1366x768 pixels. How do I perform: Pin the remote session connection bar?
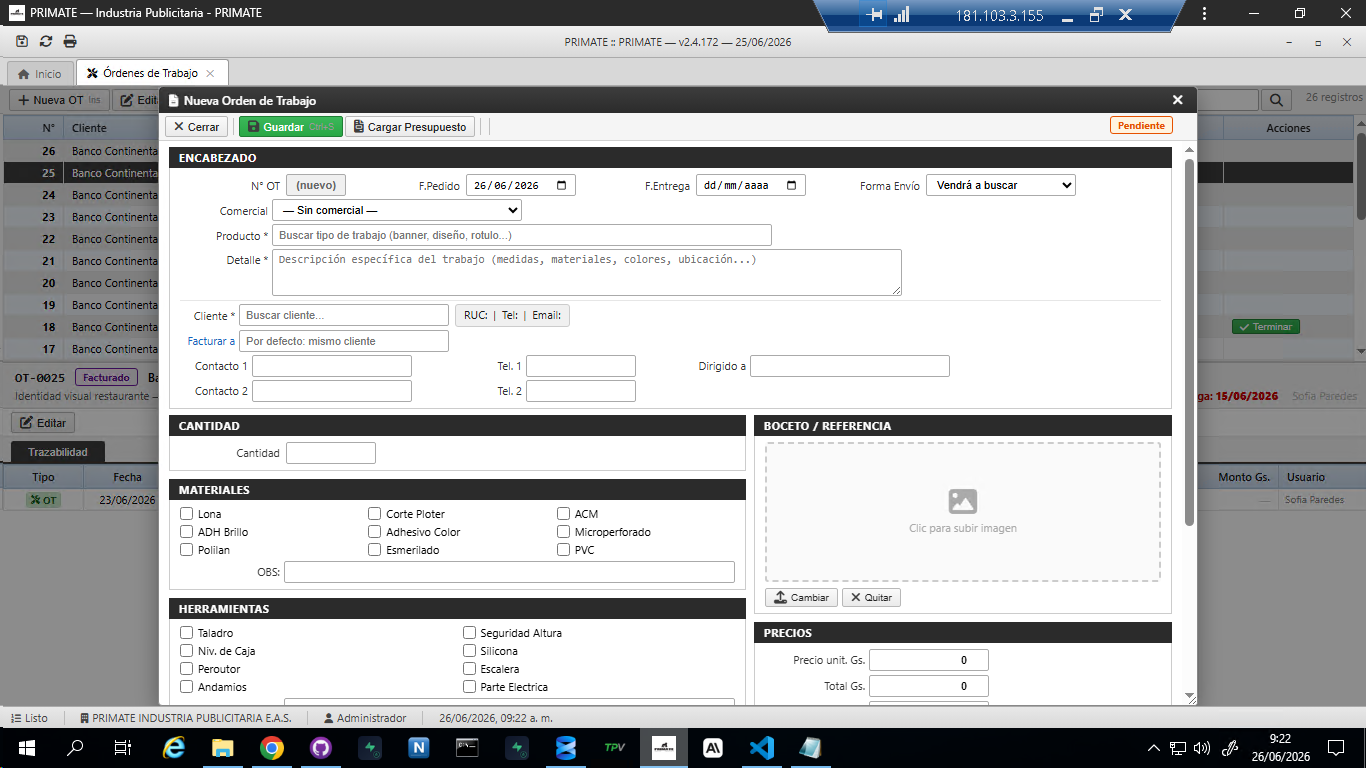click(876, 15)
